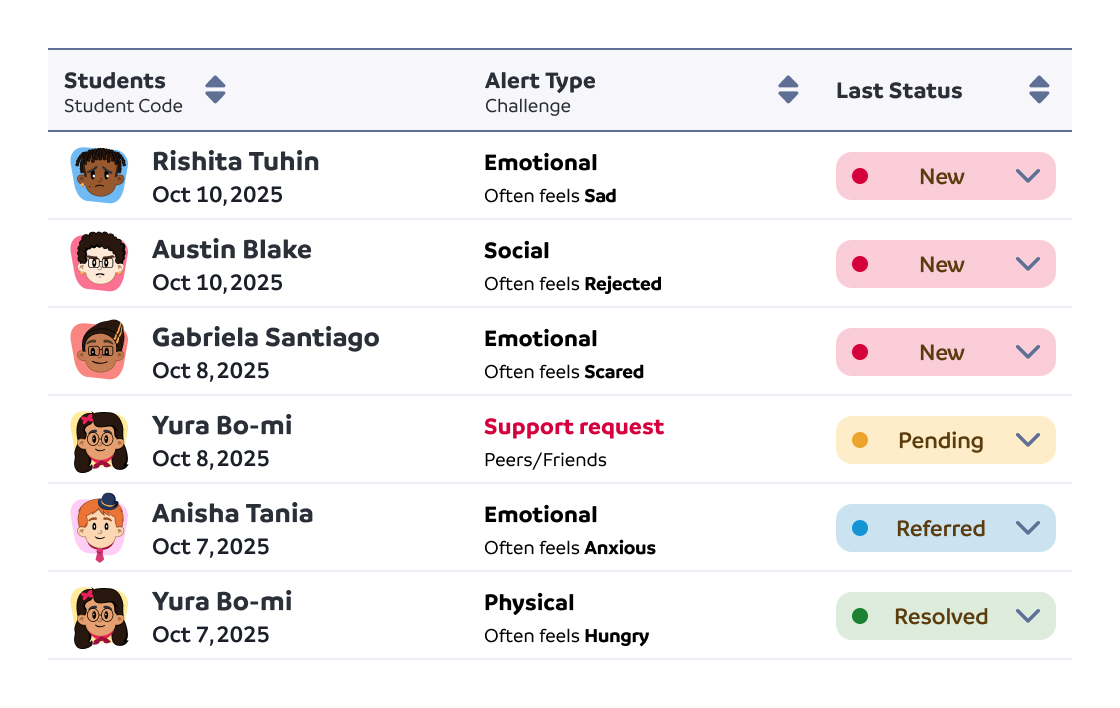Image resolution: width=1120 pixels, height=708 pixels.
Task: Select the Anisha Tania name
Action: tap(232, 514)
